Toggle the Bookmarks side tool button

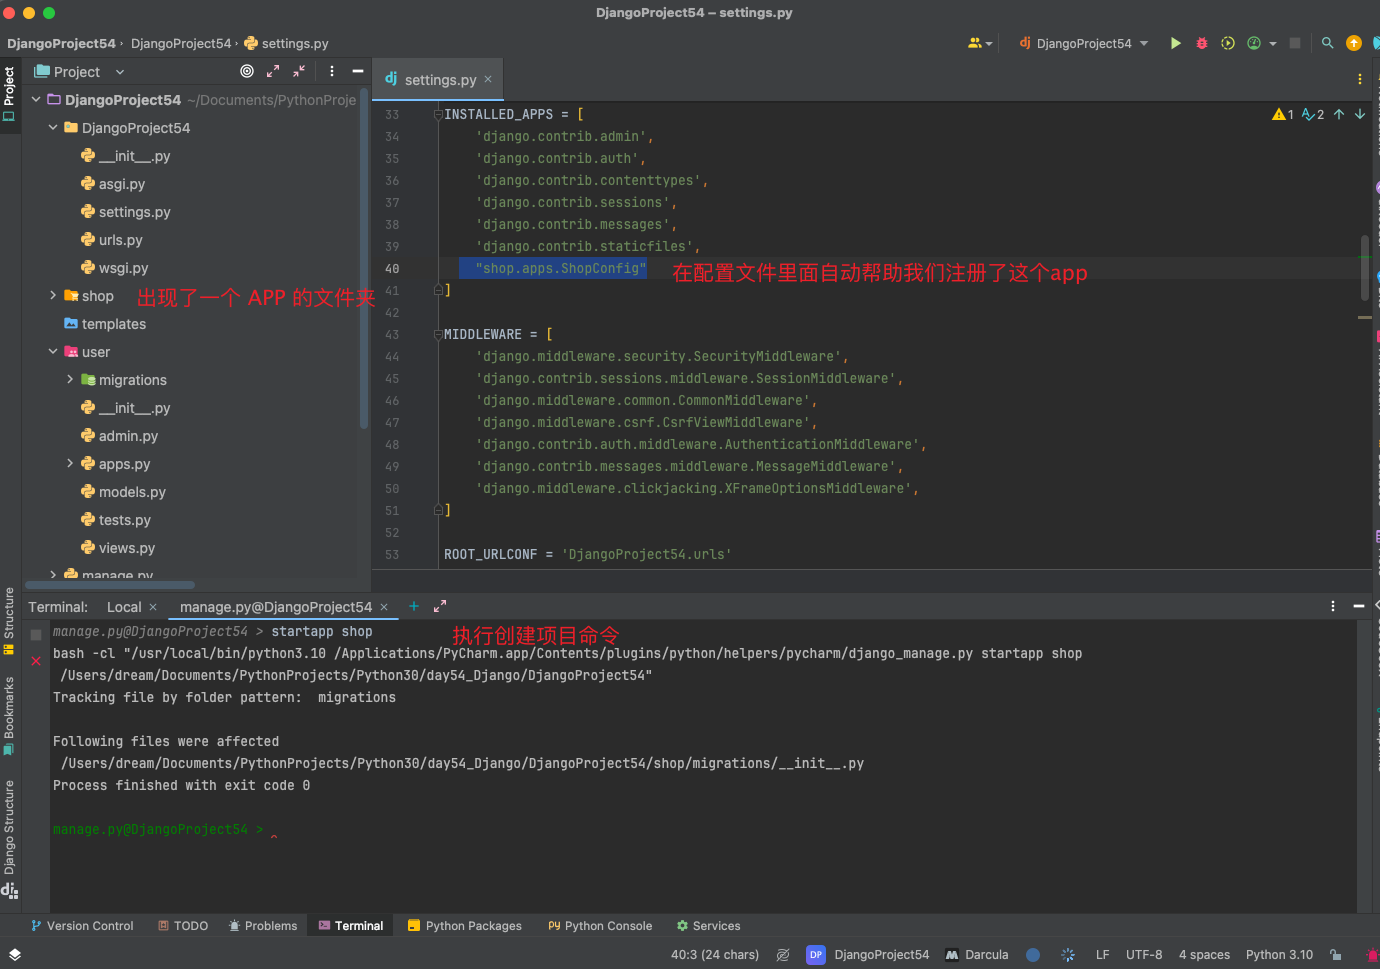coord(9,716)
